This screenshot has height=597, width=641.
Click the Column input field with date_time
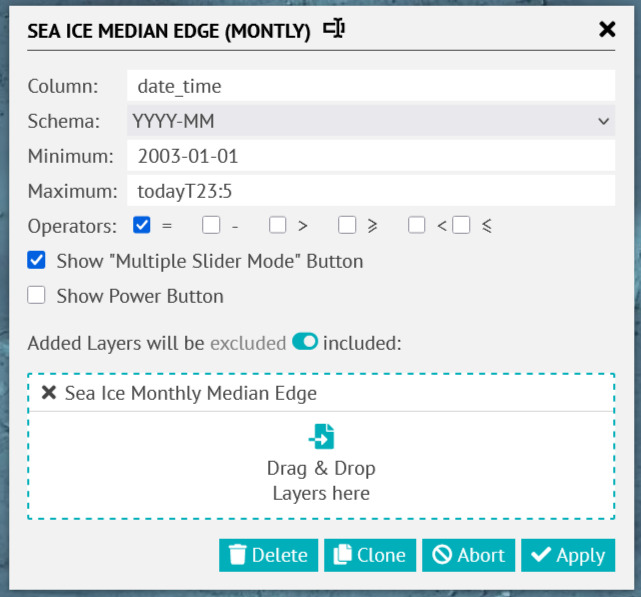click(x=371, y=86)
